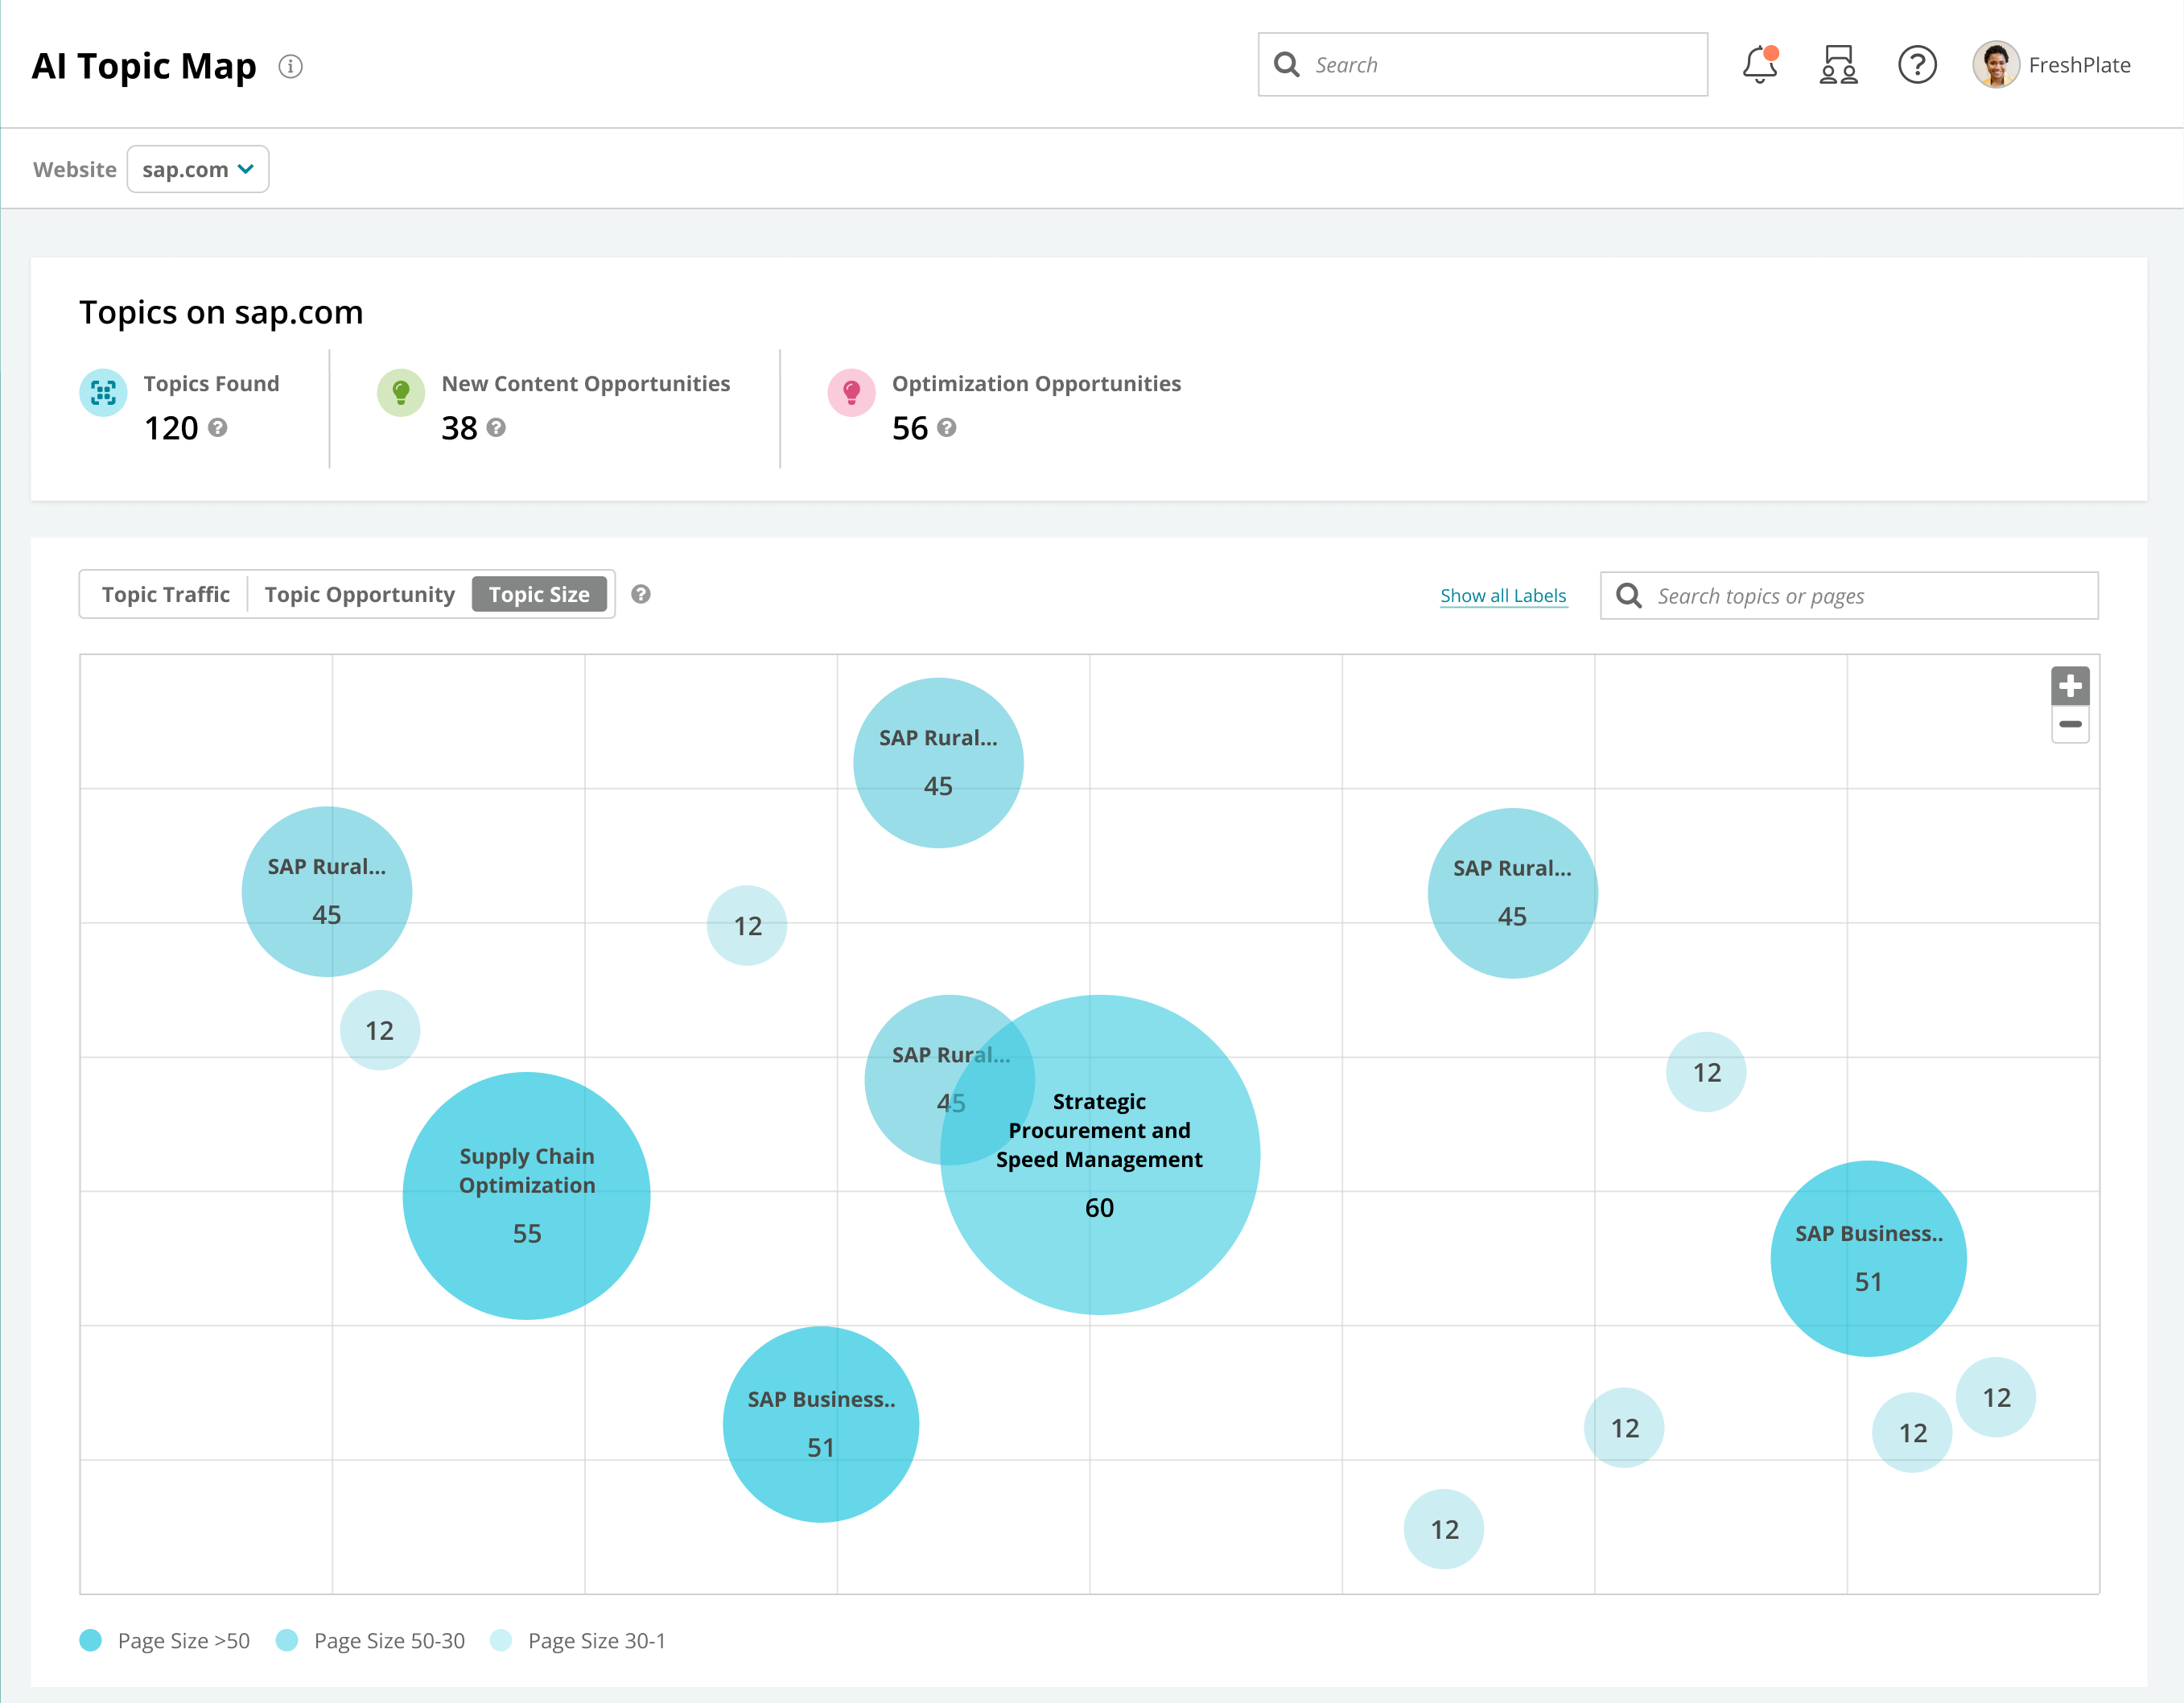This screenshot has height=1703, width=2184.
Task: Click the Page Size 30-1 legend swatch
Action: click(501, 1640)
